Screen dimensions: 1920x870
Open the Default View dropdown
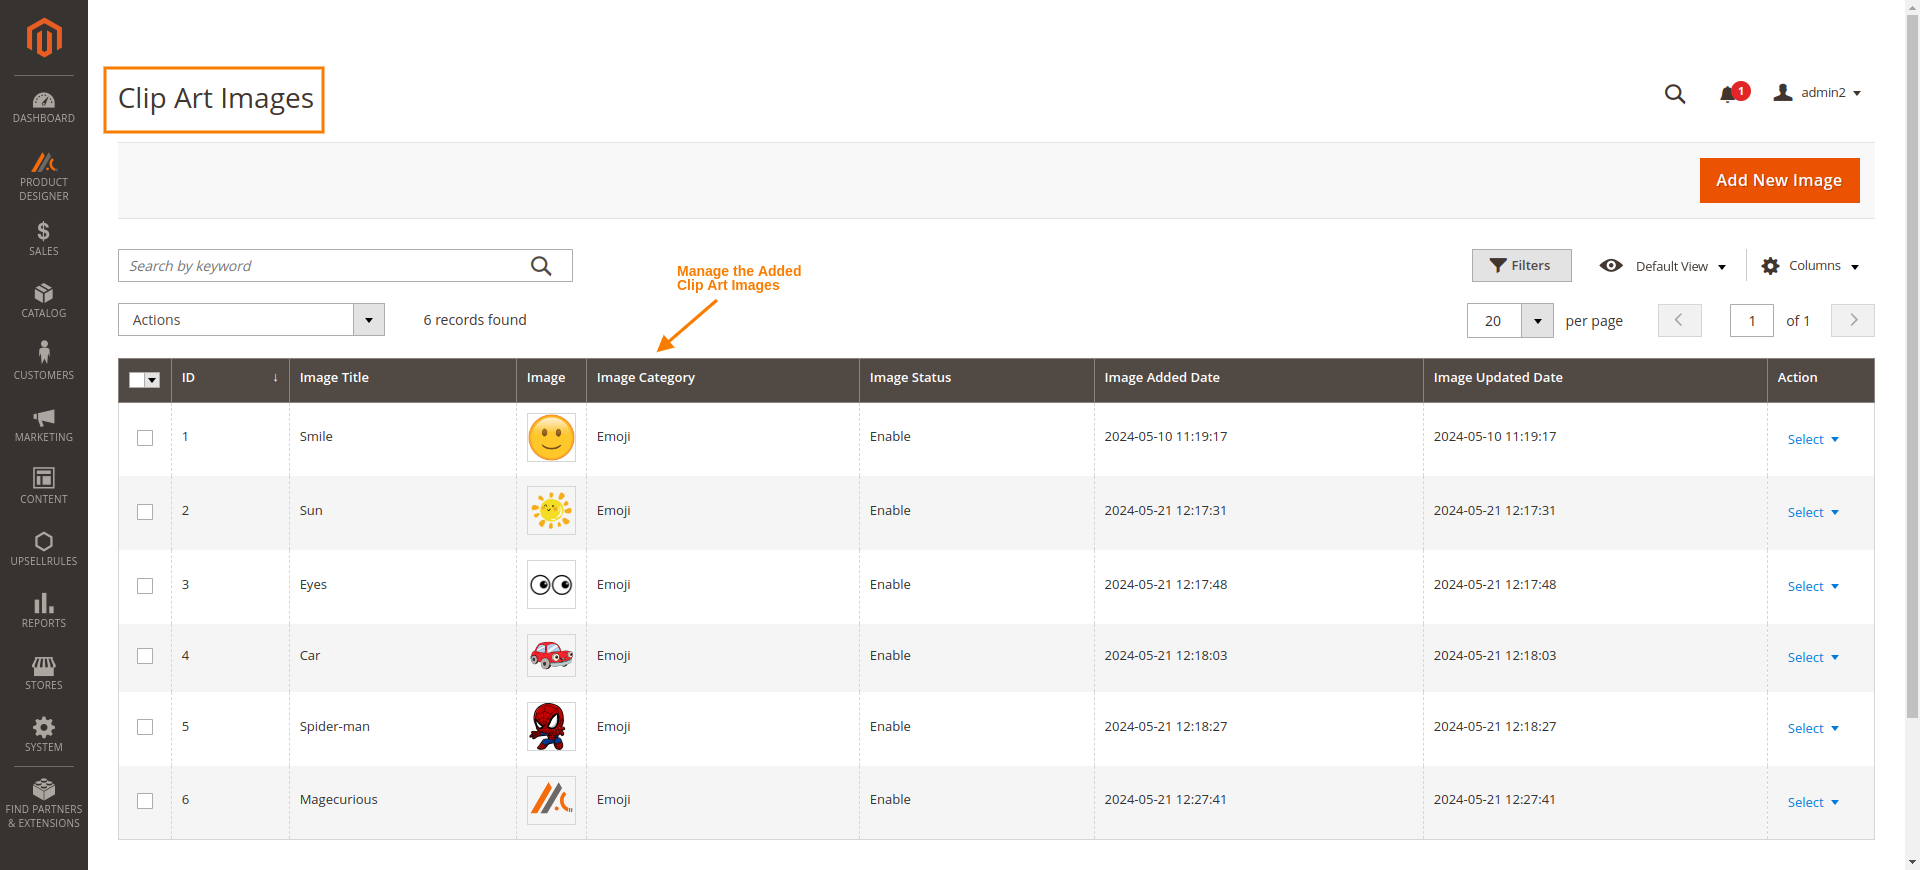click(1663, 266)
